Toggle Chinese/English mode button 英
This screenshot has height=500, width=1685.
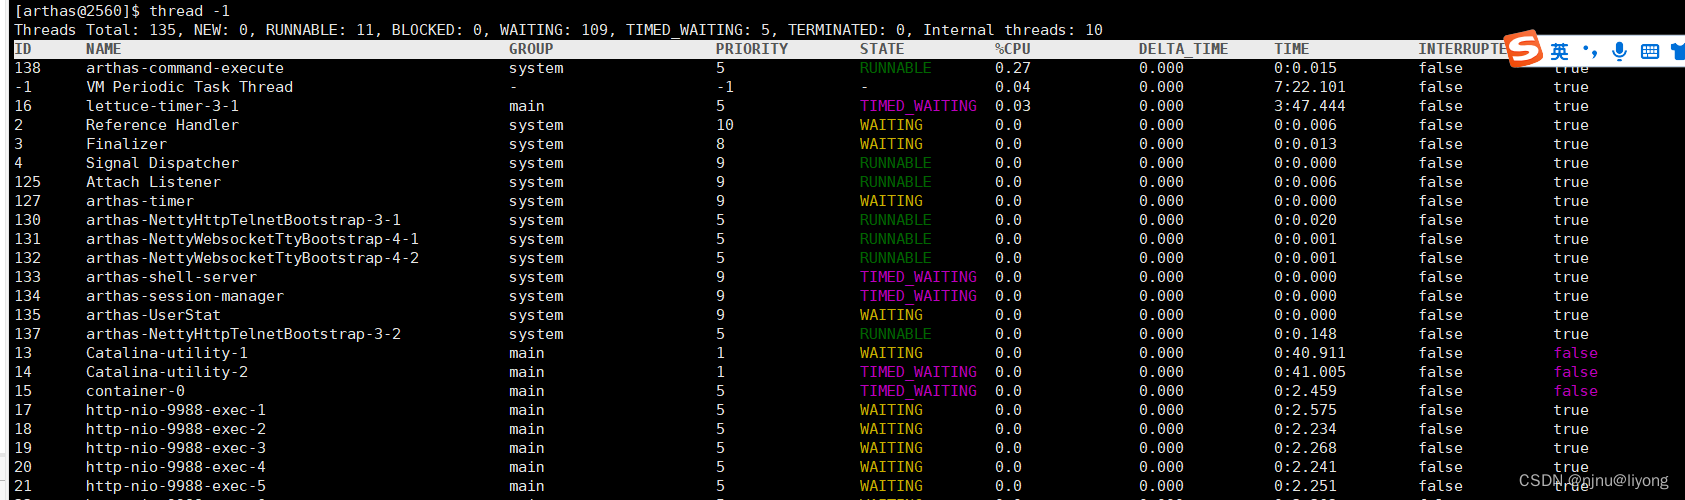click(1560, 52)
